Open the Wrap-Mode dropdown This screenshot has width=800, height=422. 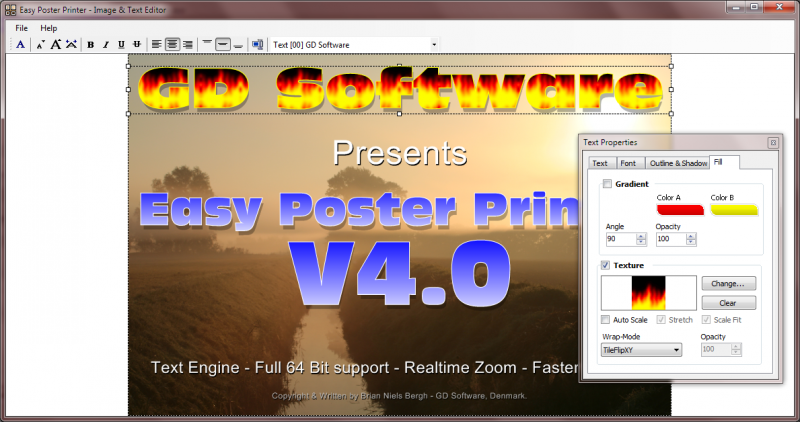click(x=641, y=350)
